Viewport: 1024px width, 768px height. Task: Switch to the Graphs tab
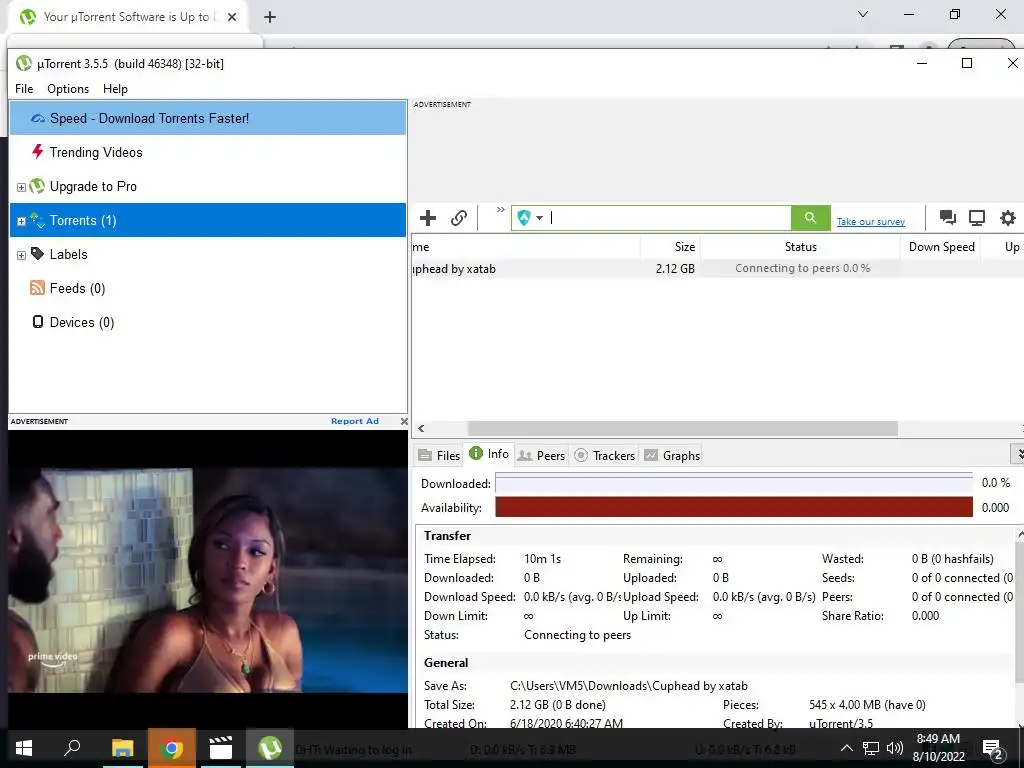[x=672, y=455]
